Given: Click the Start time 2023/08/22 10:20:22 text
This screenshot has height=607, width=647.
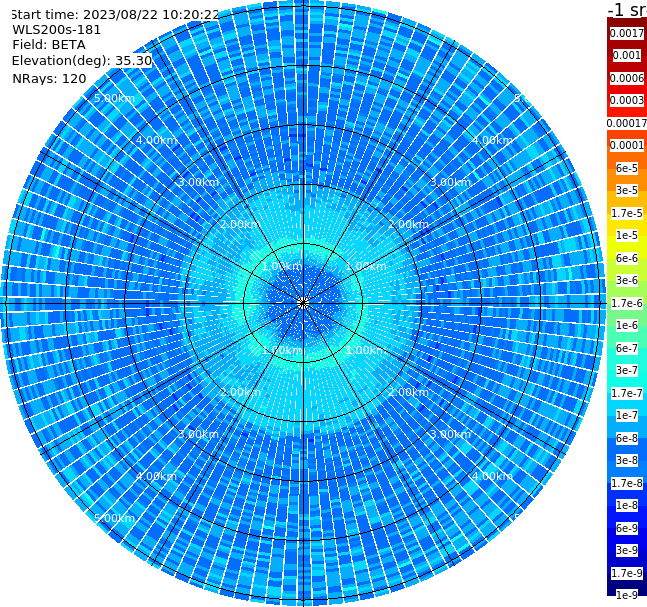Looking at the screenshot, I should (x=114, y=15).
